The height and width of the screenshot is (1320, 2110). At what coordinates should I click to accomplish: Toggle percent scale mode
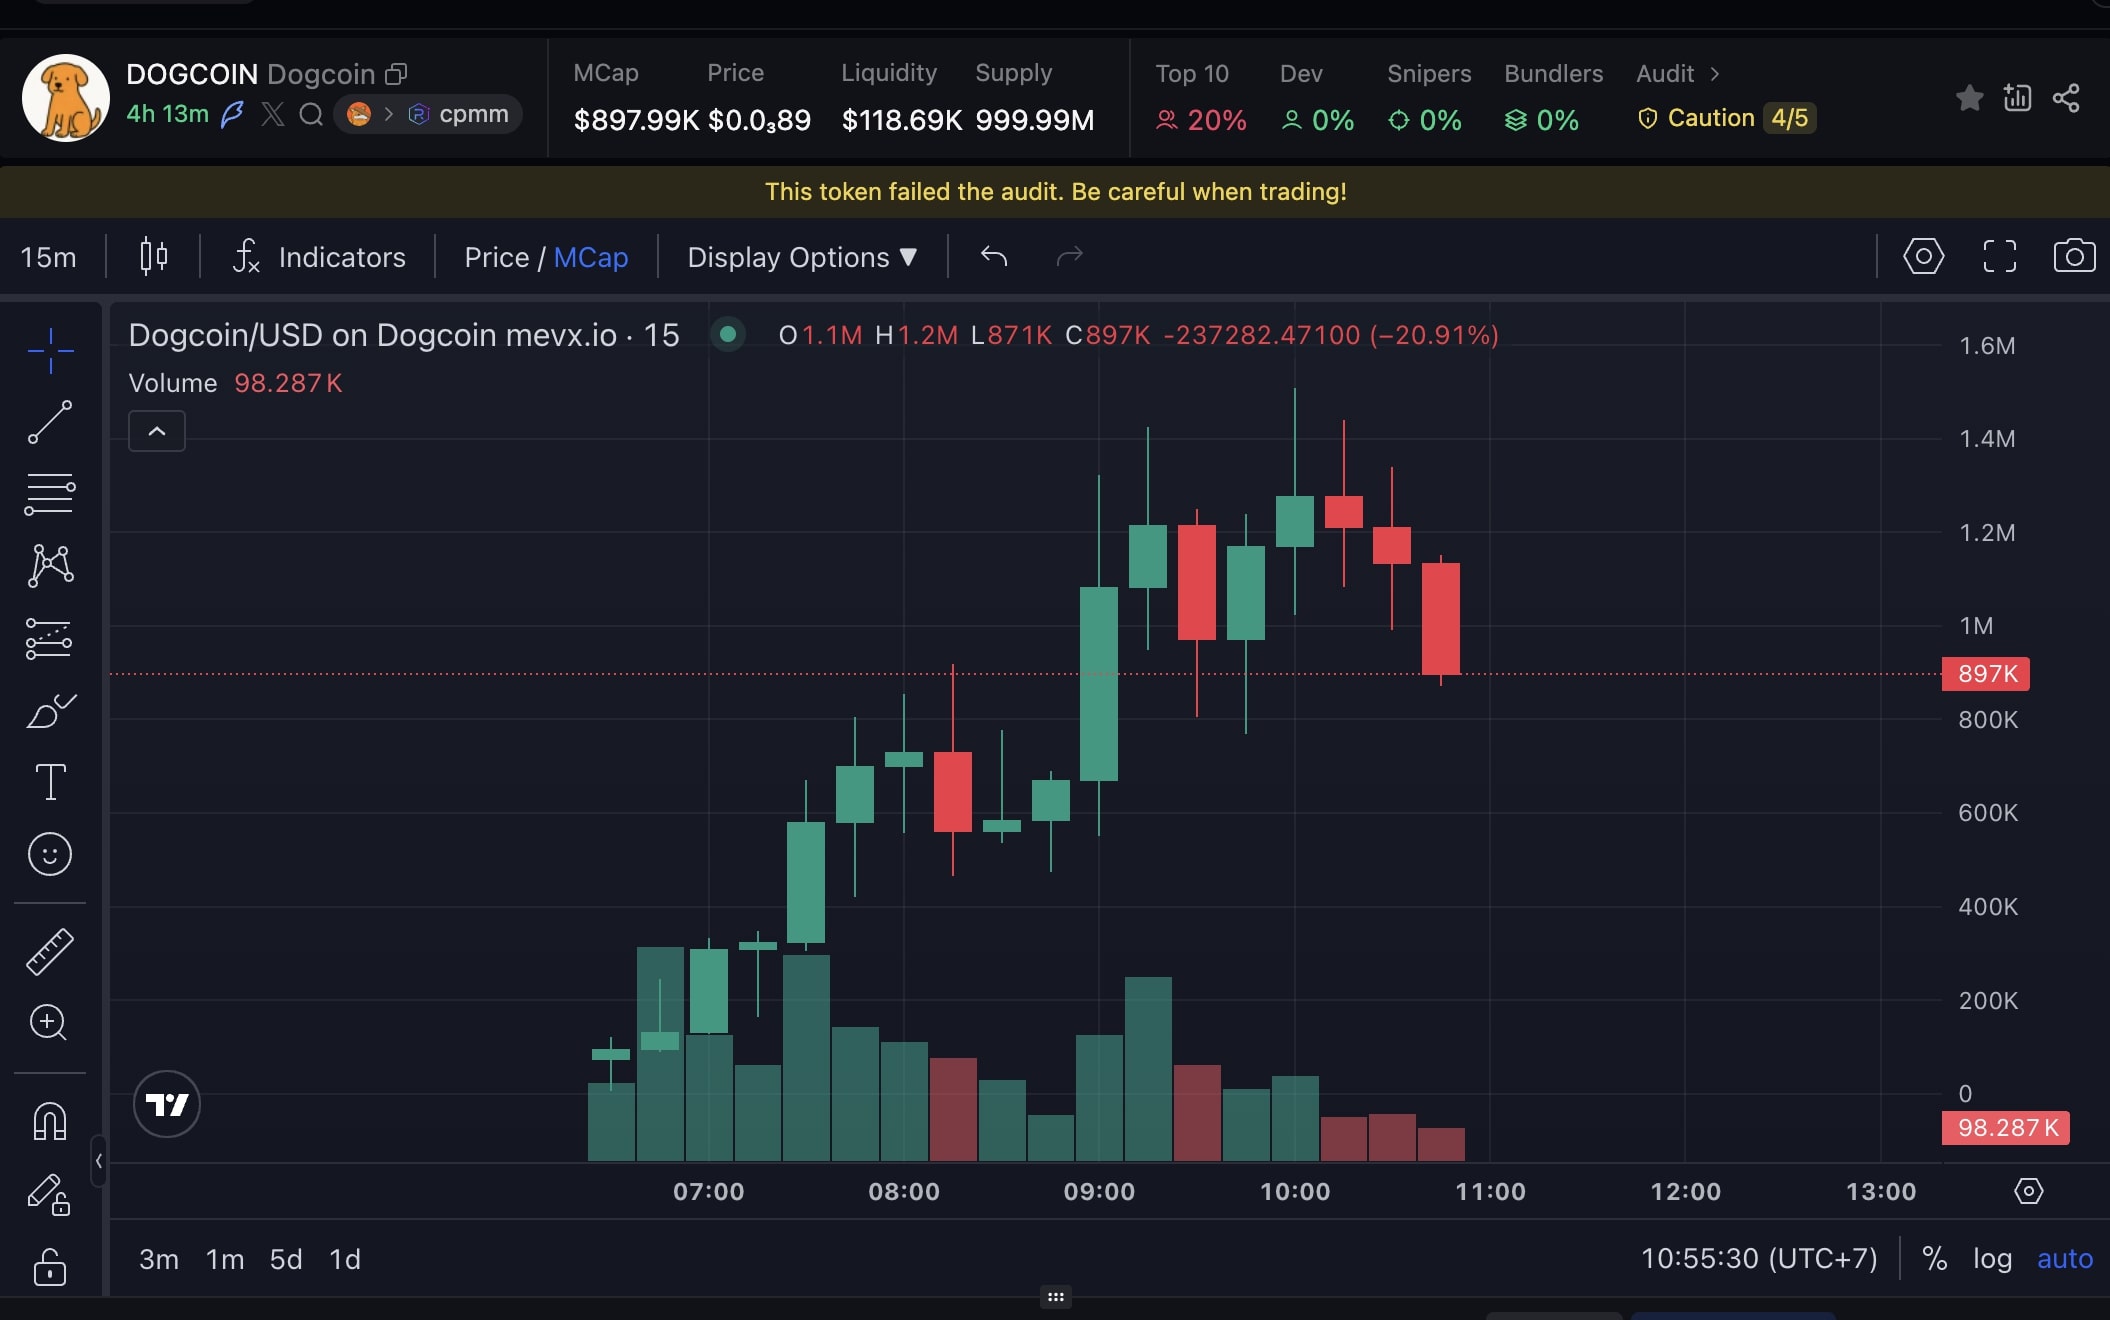click(x=1935, y=1258)
